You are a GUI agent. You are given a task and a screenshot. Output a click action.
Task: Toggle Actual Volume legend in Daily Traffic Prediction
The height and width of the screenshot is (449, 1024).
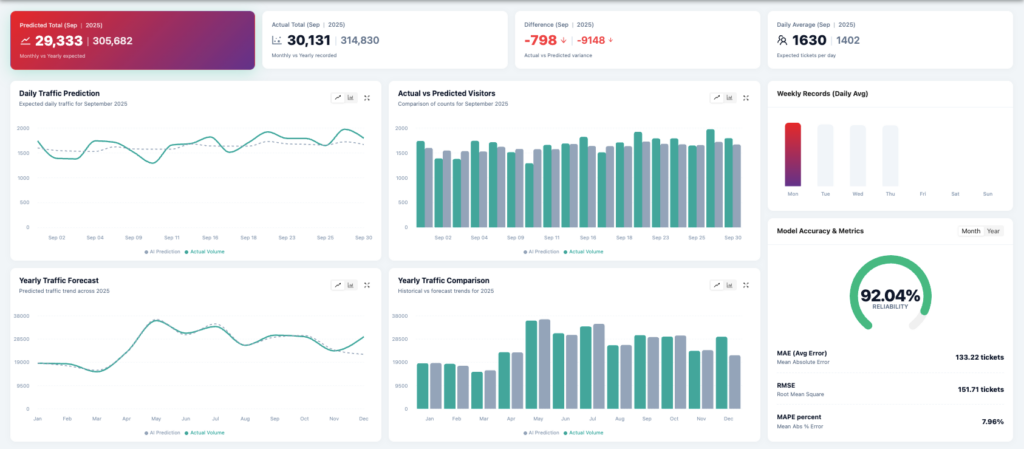click(205, 251)
